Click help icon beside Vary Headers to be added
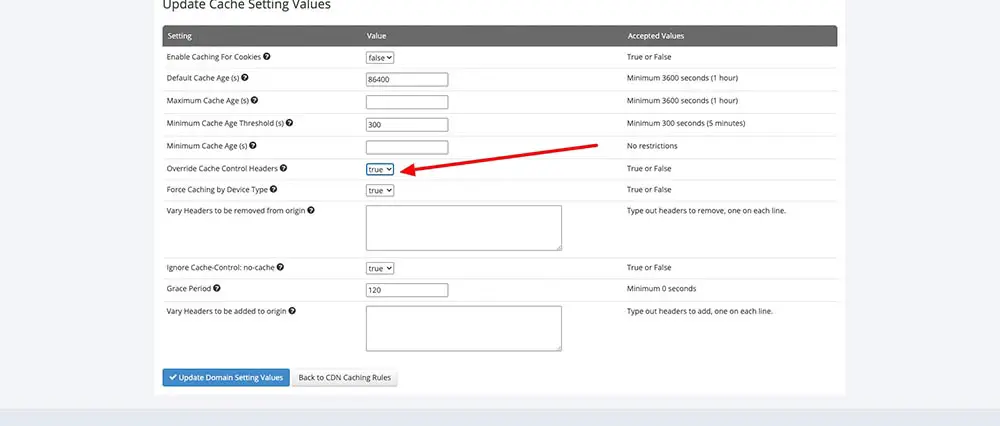 pos(292,311)
